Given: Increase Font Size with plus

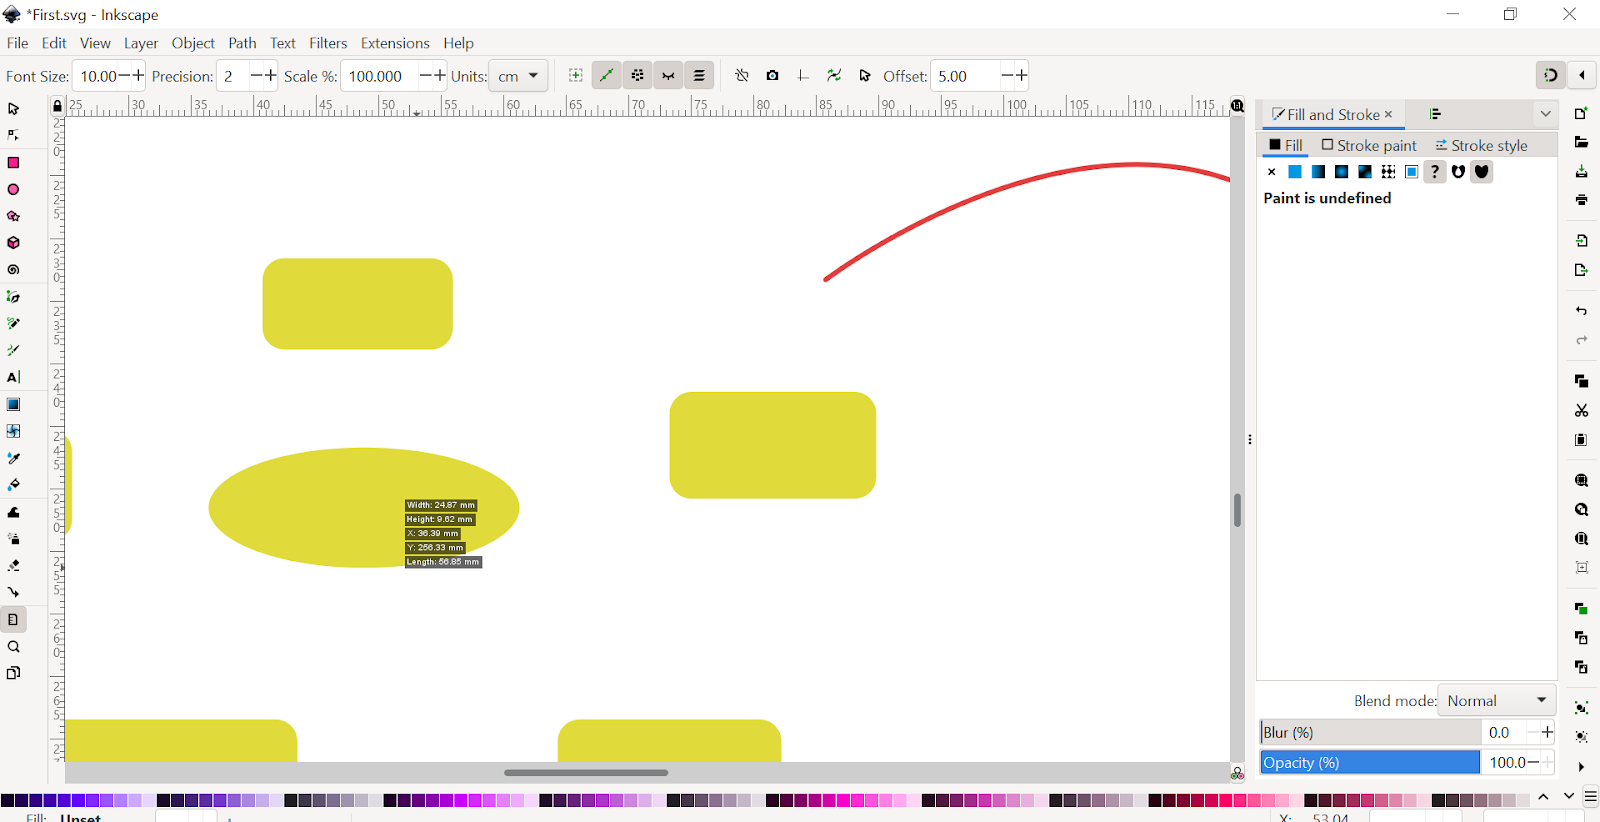Looking at the screenshot, I should pyautogui.click(x=138, y=76).
